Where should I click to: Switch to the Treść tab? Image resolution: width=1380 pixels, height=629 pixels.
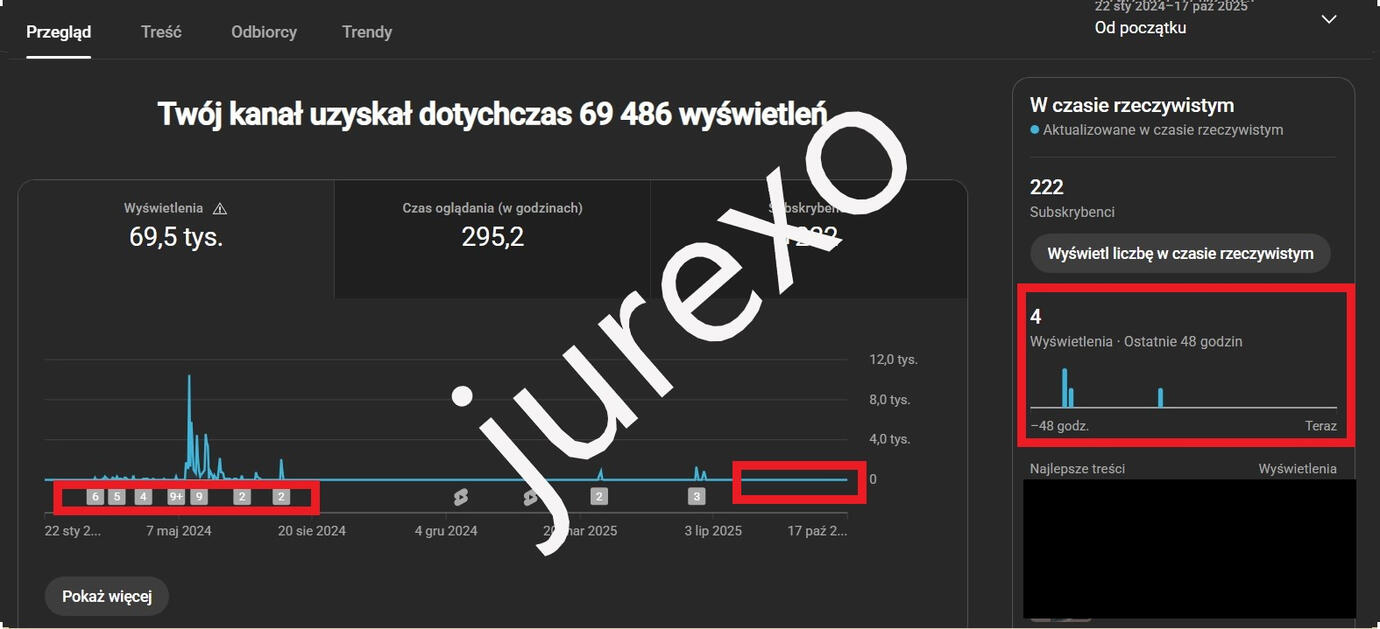coord(161,32)
